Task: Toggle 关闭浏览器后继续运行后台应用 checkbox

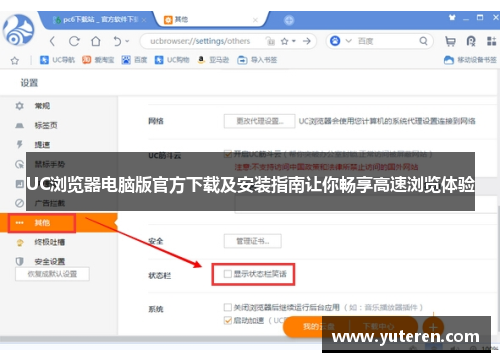Action: (228, 307)
